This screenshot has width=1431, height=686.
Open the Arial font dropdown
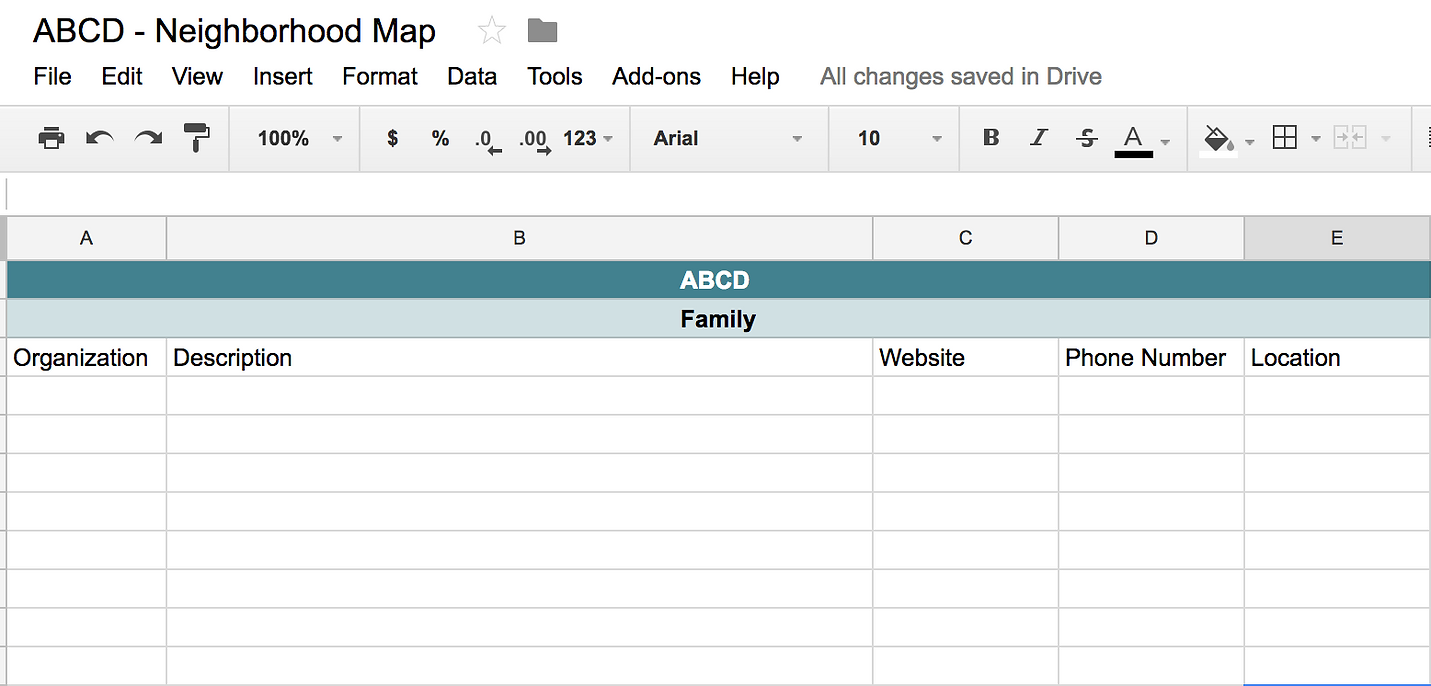(728, 138)
